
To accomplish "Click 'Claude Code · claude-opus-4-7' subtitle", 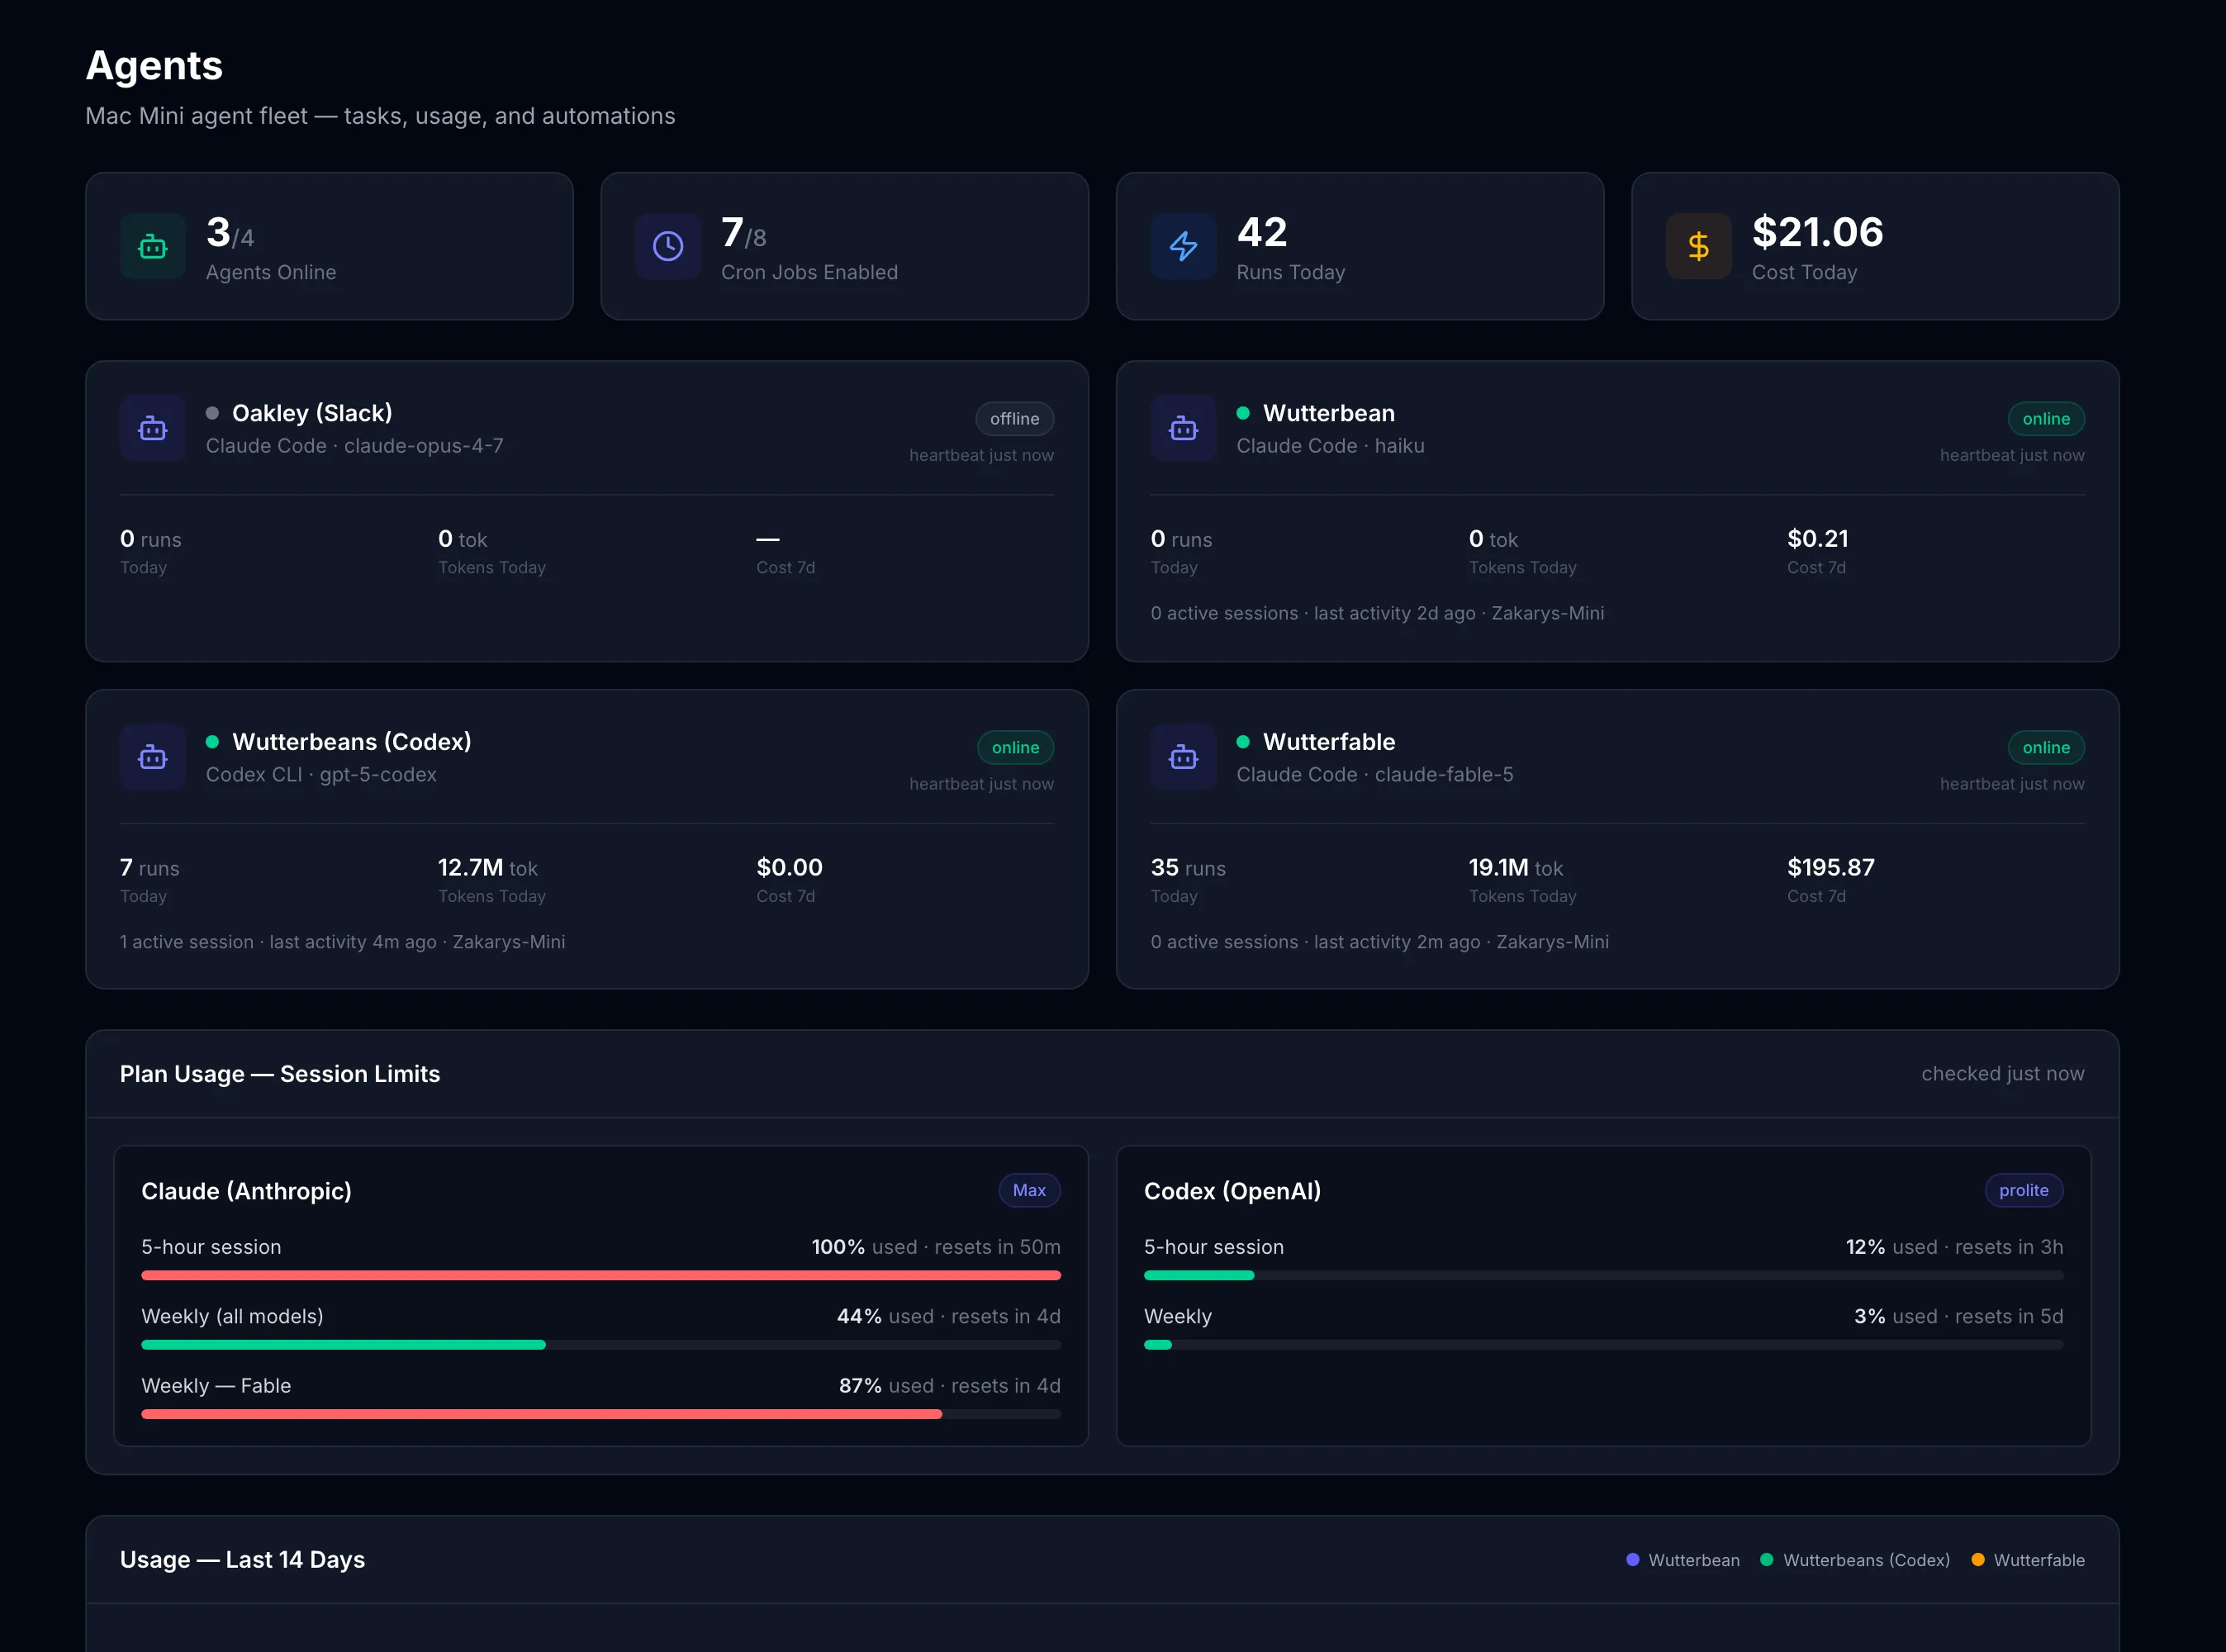I will [x=354, y=446].
